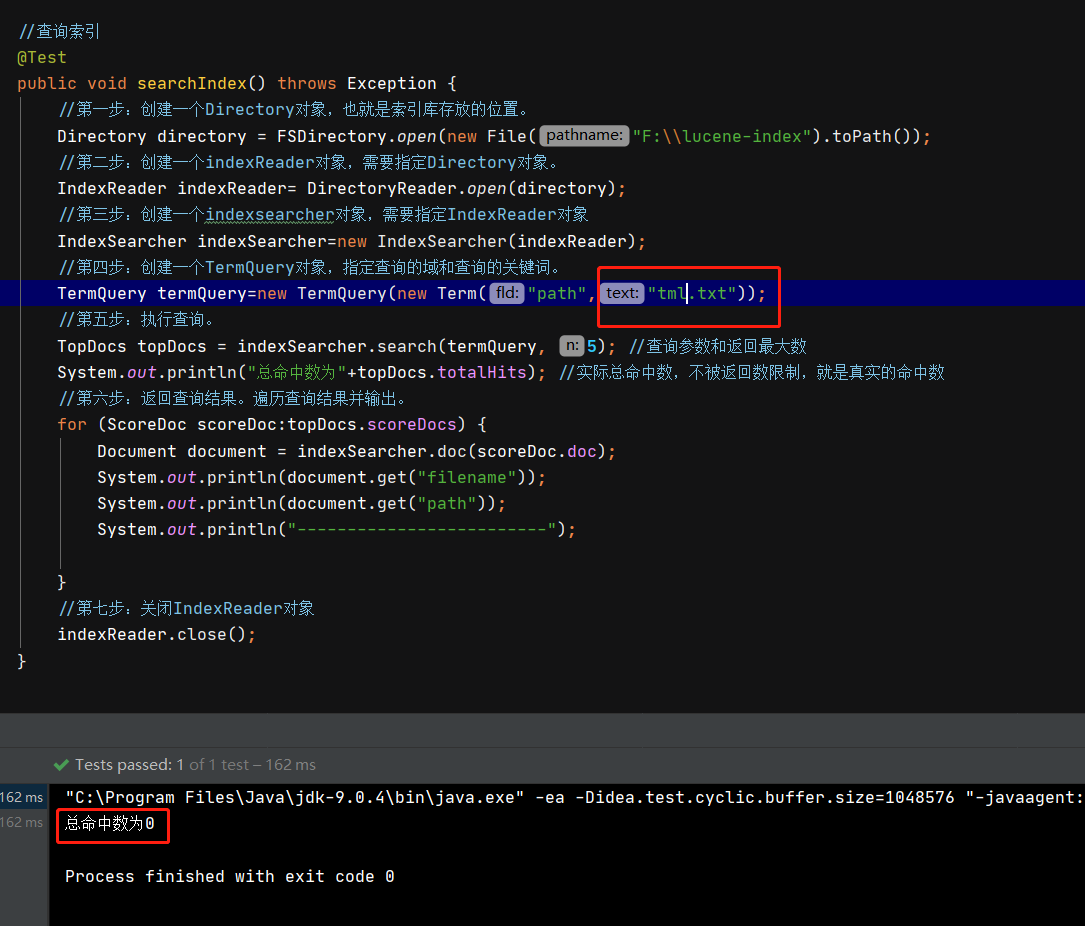
Task: Click the 查询参数和返回最大数 comment
Action: pos(718,346)
